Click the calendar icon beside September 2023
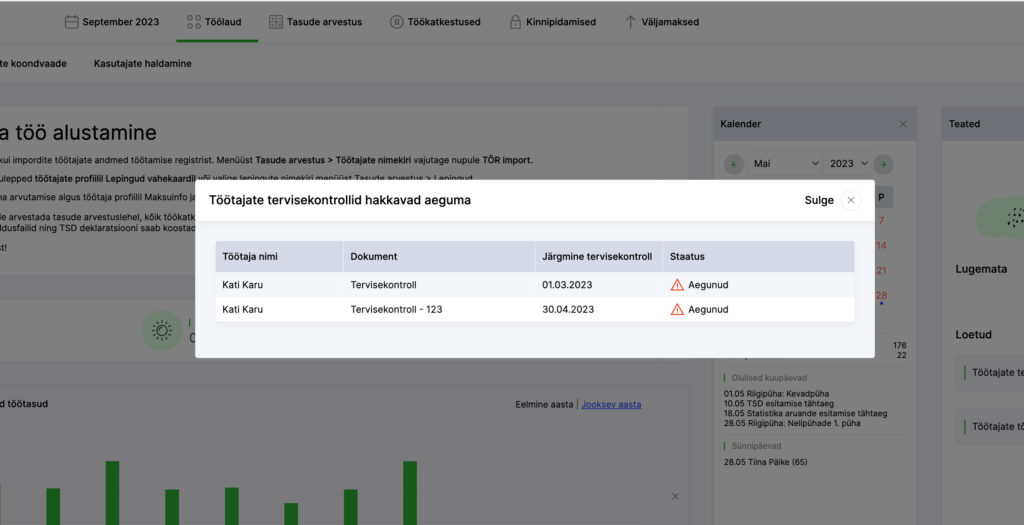The width and height of the screenshot is (1024, 525). [71, 22]
